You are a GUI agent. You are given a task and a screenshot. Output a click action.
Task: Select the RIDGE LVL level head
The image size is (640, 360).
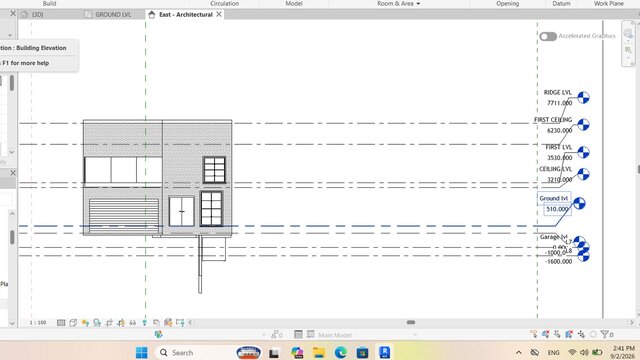click(x=583, y=98)
